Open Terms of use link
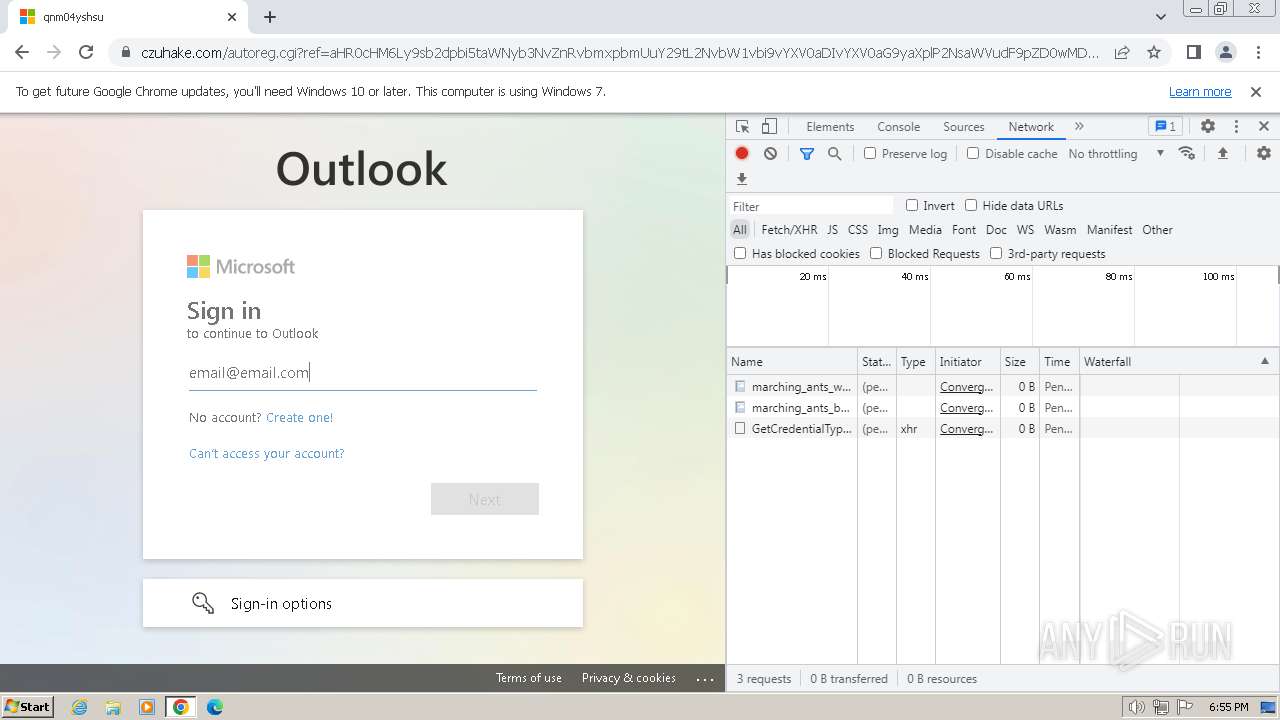 pos(529,678)
